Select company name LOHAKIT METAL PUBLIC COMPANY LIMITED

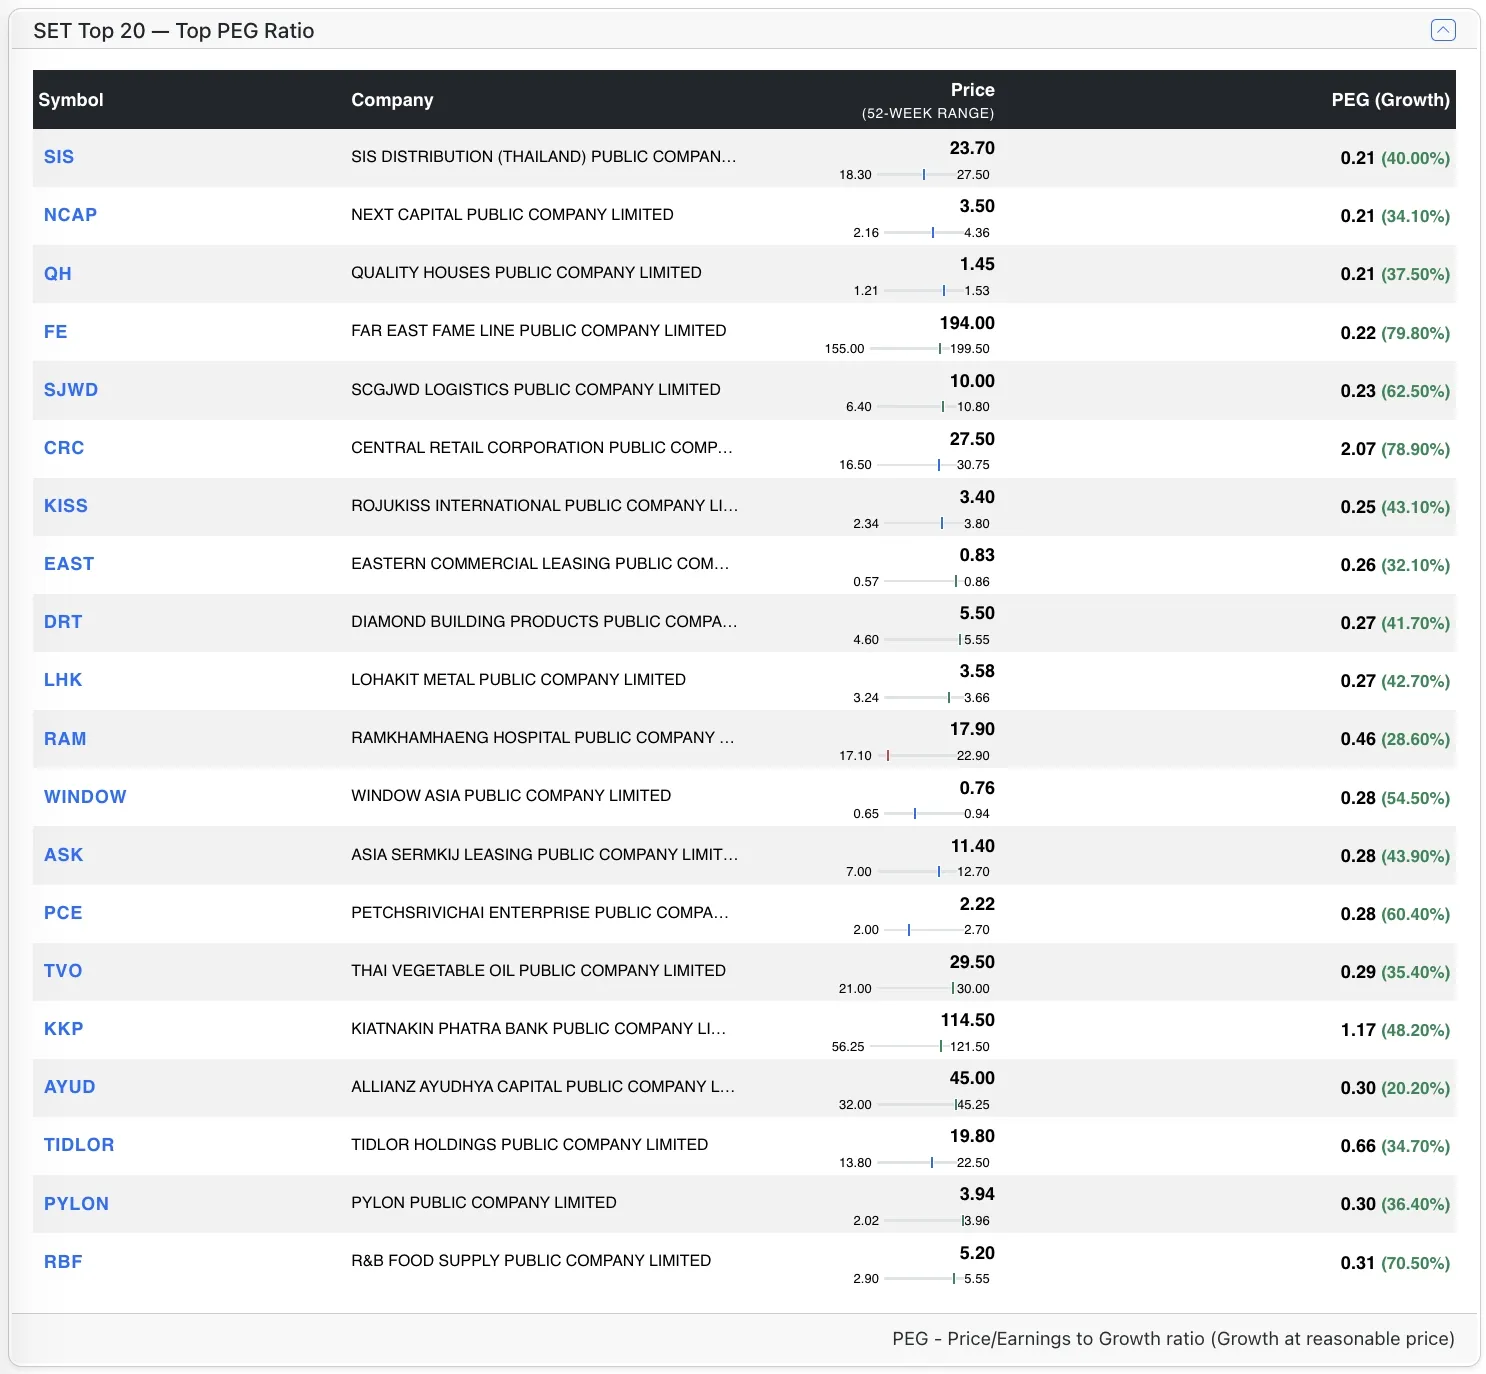tap(518, 679)
